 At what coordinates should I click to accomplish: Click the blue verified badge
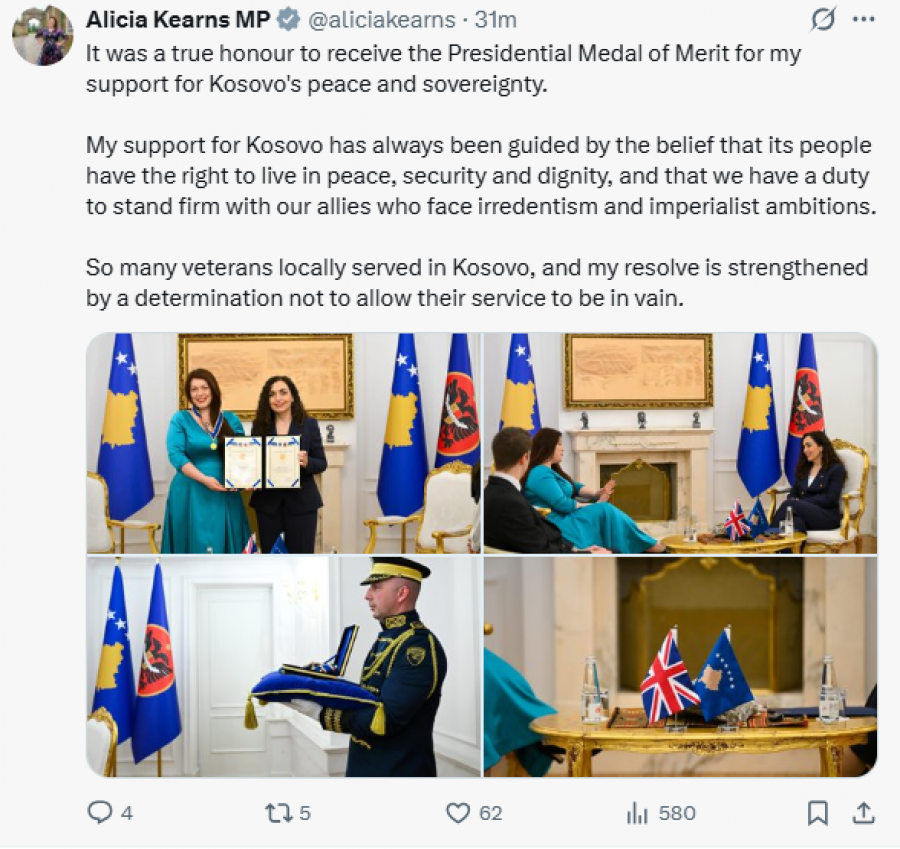pos(288,20)
